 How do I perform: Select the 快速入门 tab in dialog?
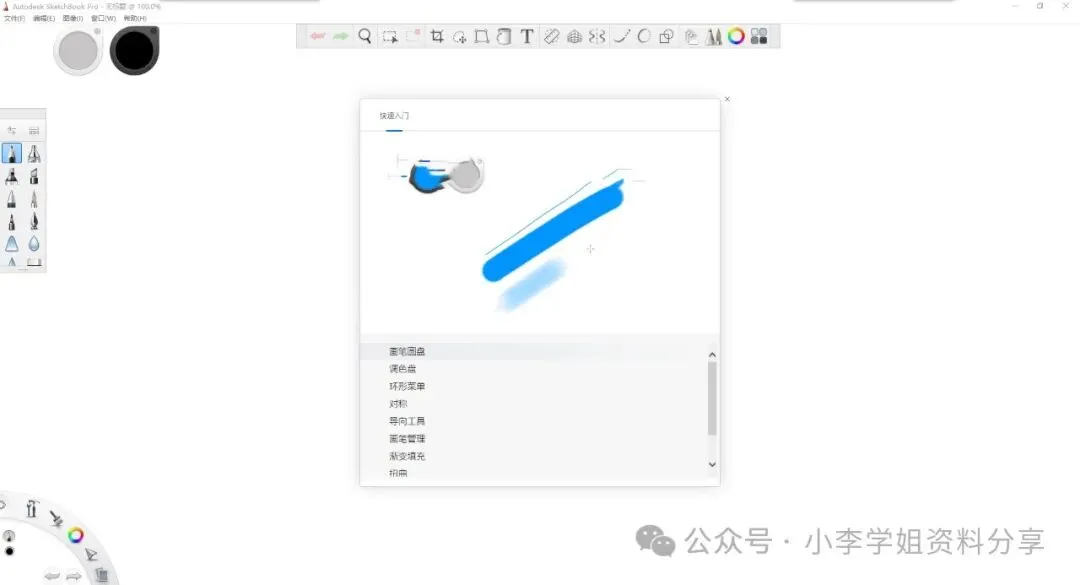(394, 116)
